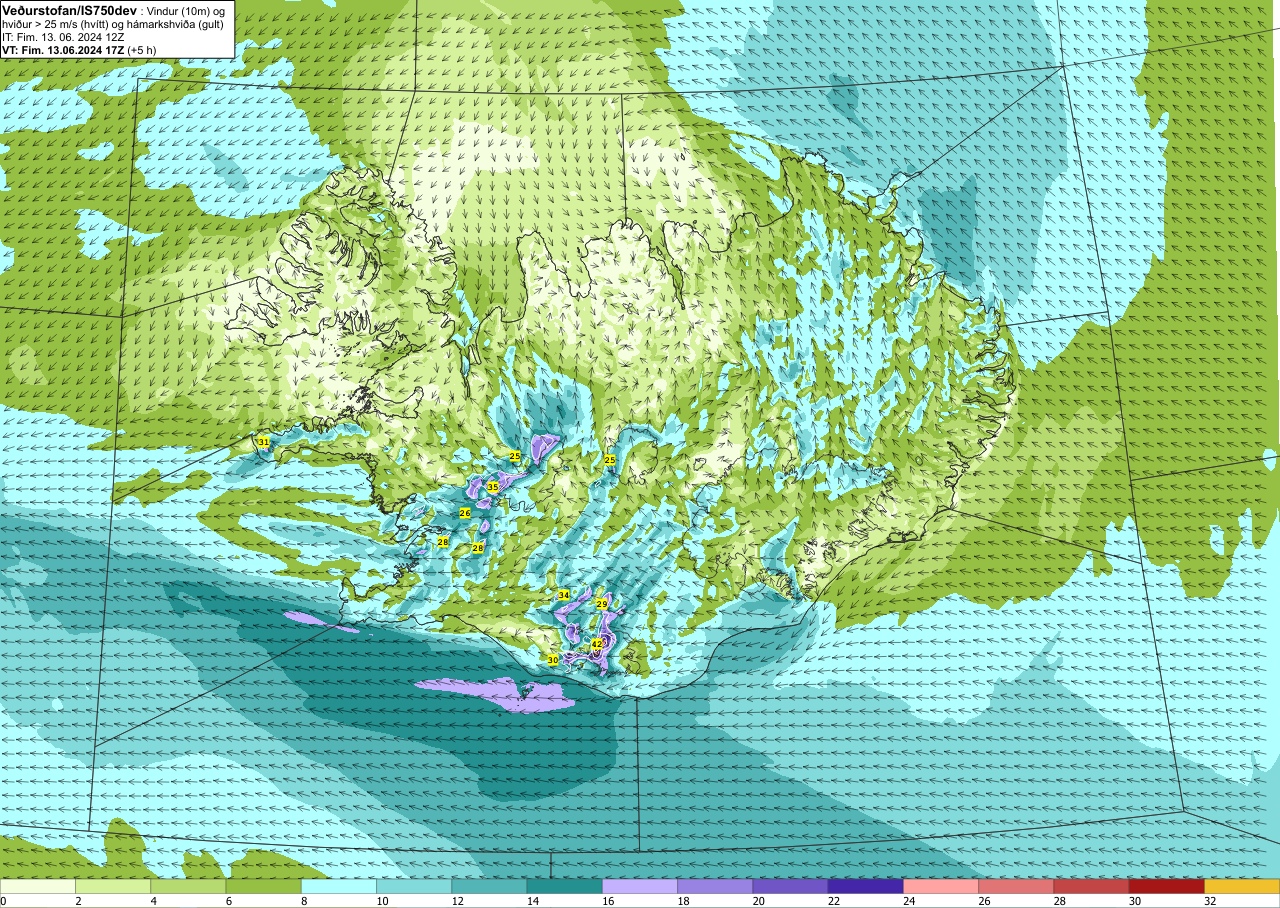Click the 'VT: Fim. 13.06.2024 17Z (+5 h)' line
Image resolution: width=1280 pixels, height=908 pixels.
(79, 50)
